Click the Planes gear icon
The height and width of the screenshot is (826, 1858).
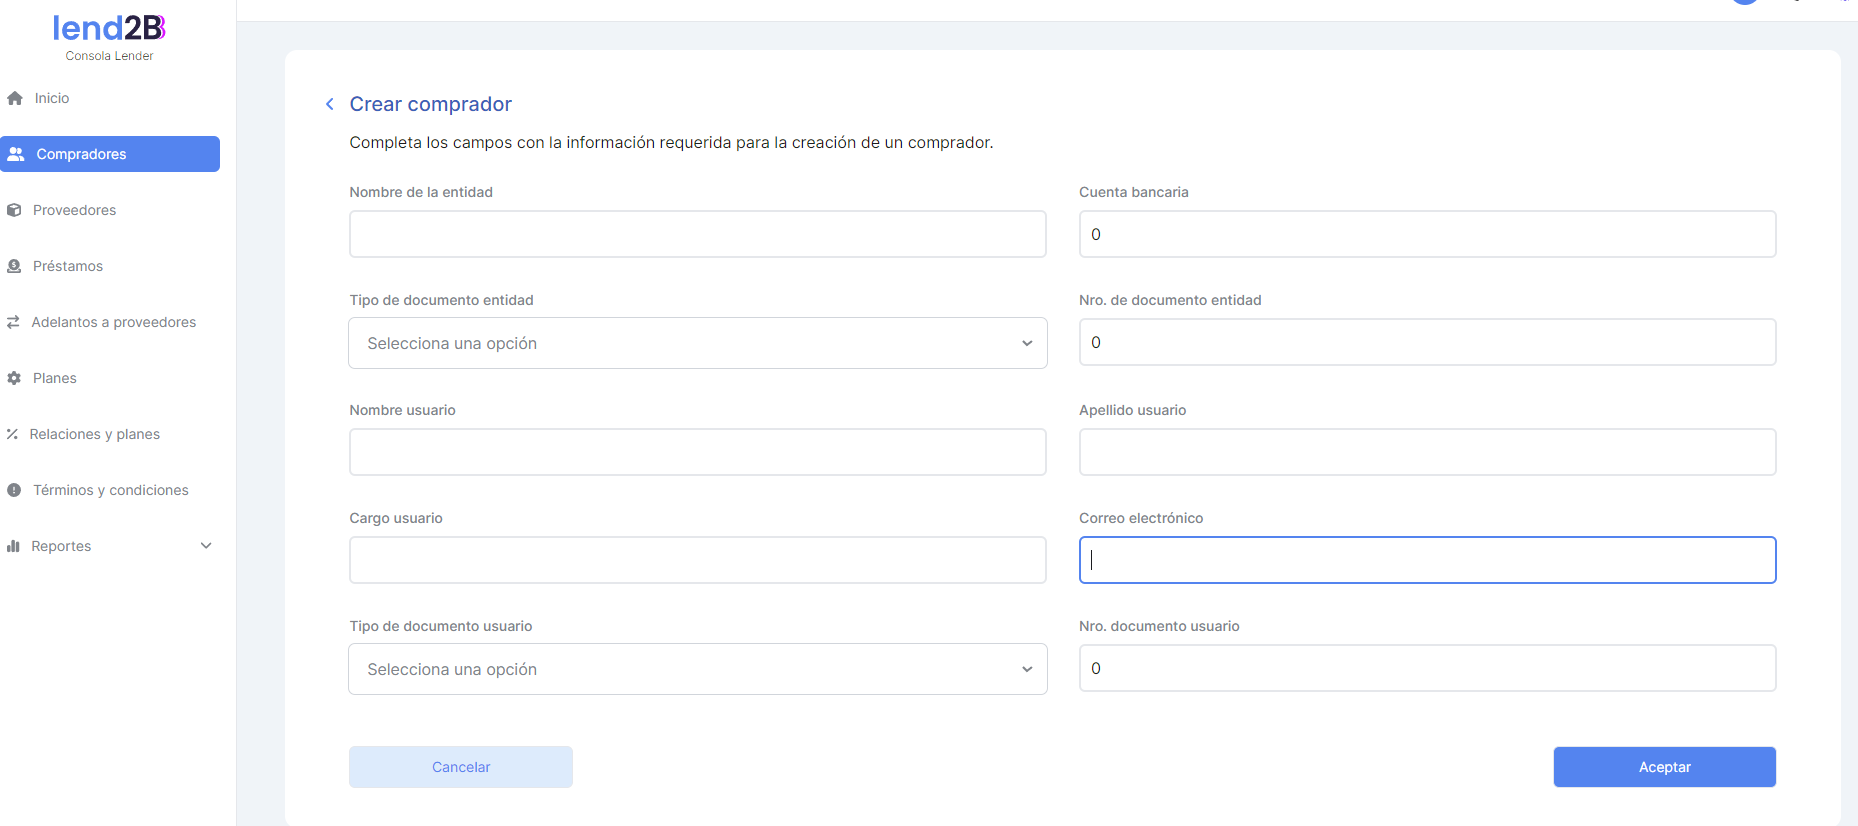14,378
